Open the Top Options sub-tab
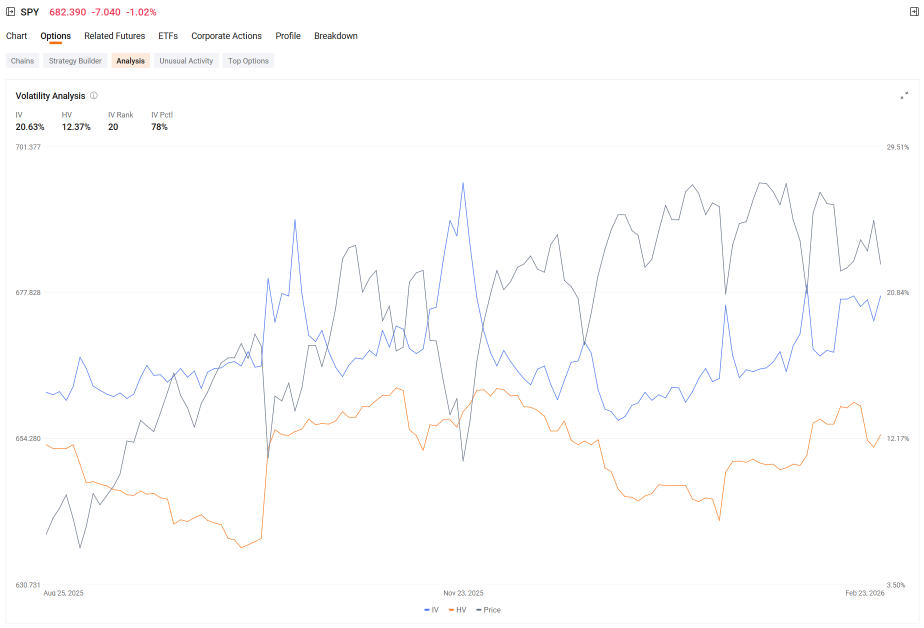The width and height of the screenshot is (924, 628). pyautogui.click(x=248, y=61)
